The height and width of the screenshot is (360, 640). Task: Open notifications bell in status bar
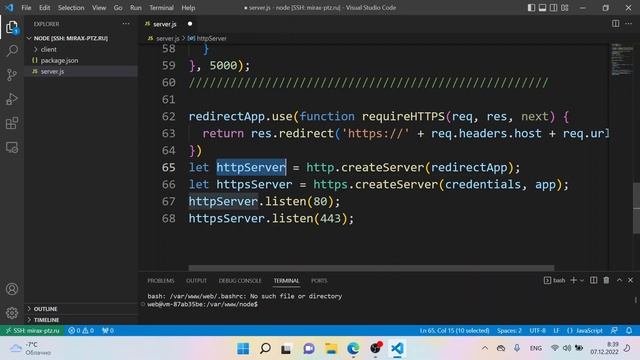(629, 331)
